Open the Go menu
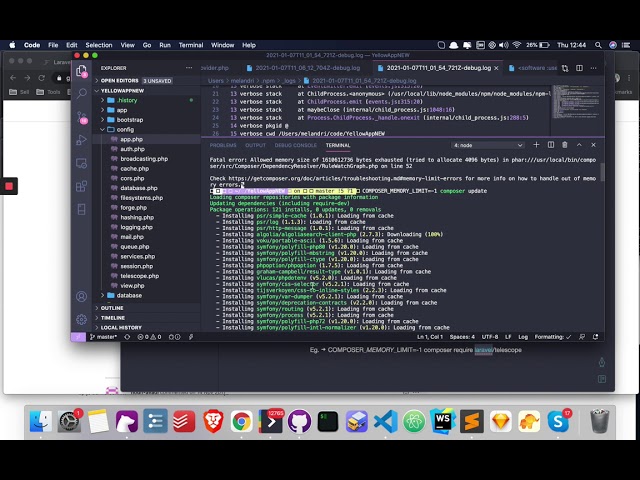 [147, 45]
